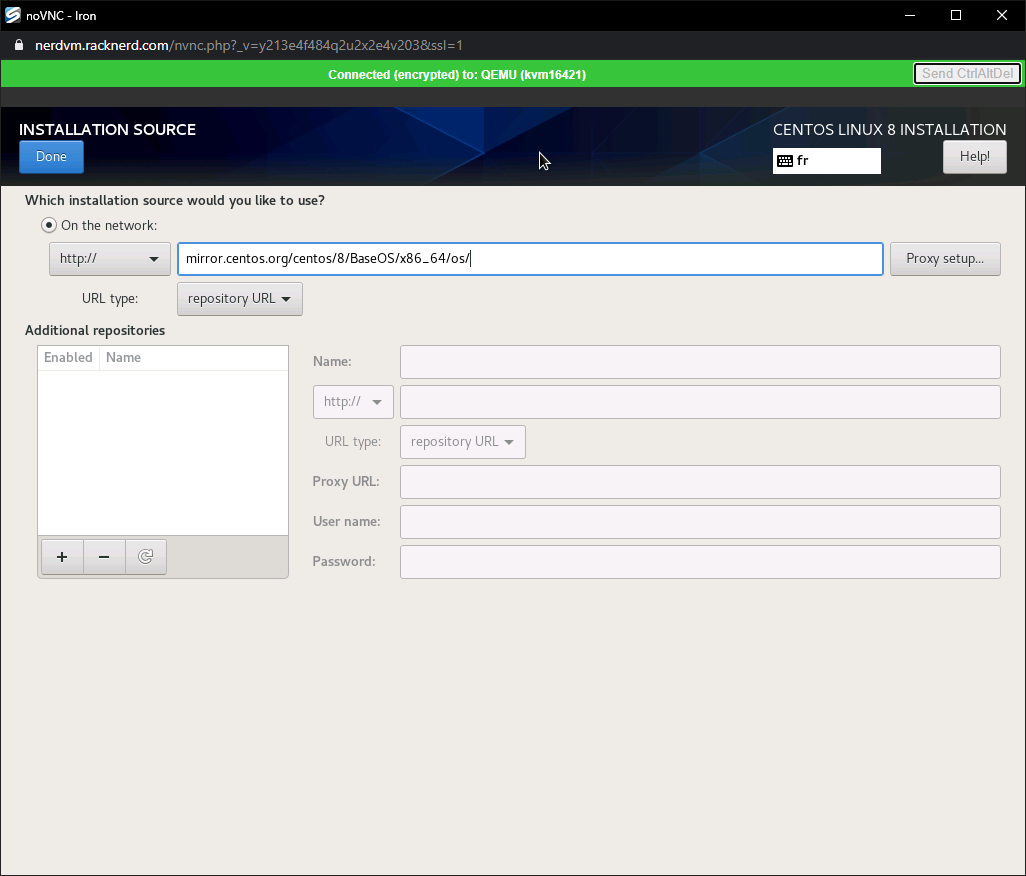This screenshot has height=876, width=1026.
Task: Click the Password input field
Action: tap(700, 562)
